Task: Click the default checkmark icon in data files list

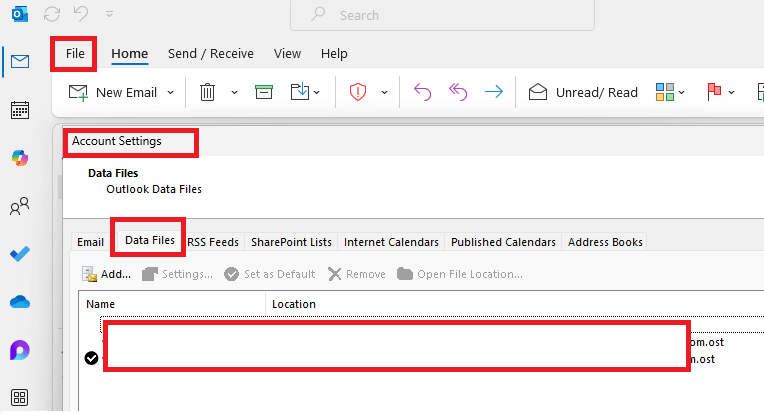Action: (91, 358)
